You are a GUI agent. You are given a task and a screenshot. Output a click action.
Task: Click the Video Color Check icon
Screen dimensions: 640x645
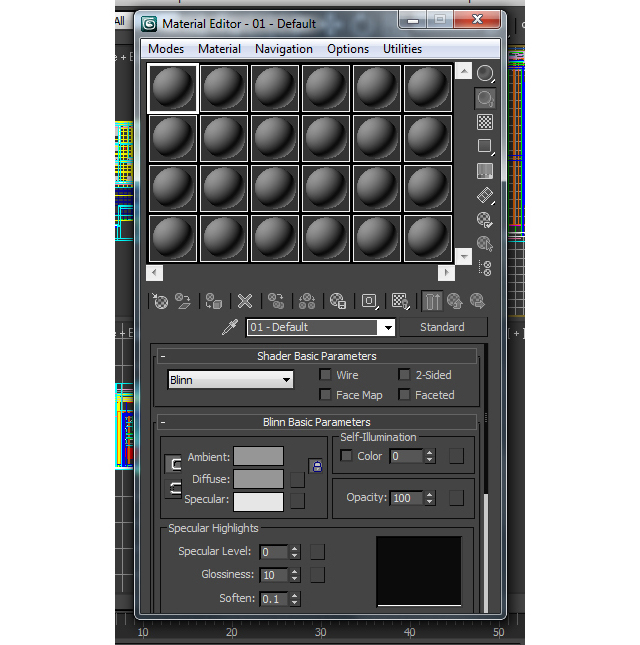click(485, 171)
